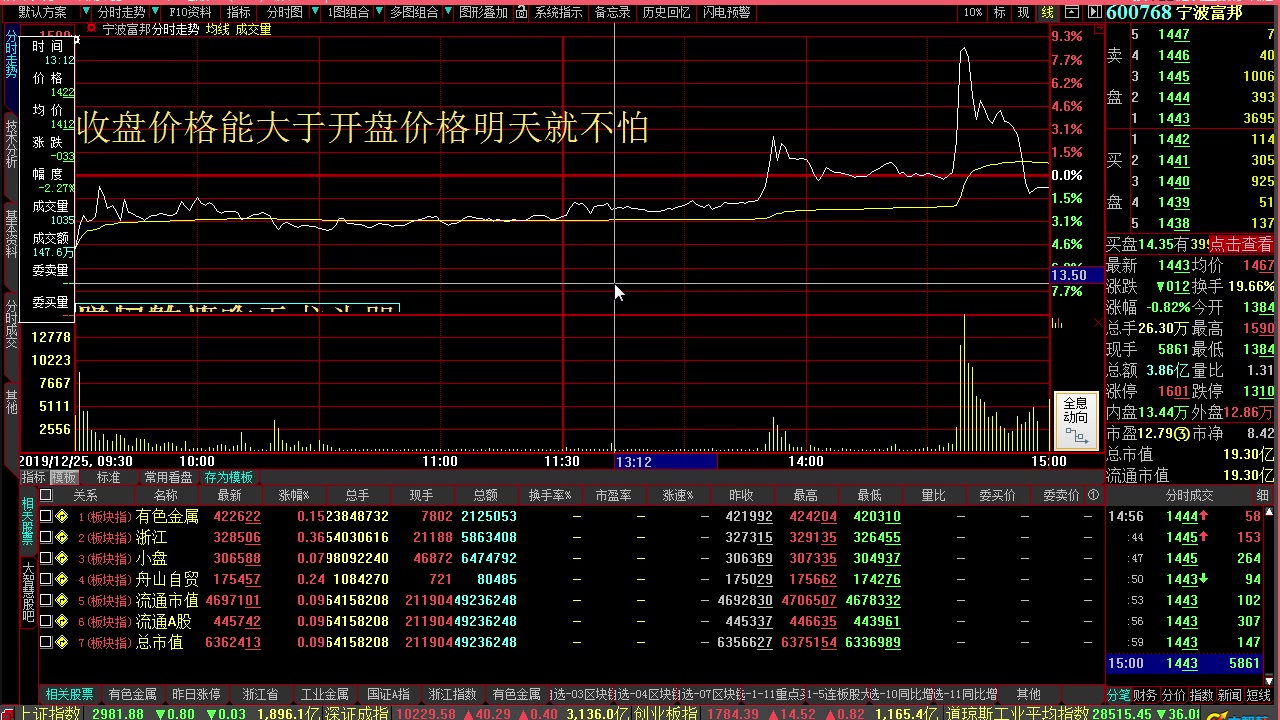Viewport: 1280px width, 720px height.
Task: Switch to the 基本资料 side tab
Action: coord(11,232)
